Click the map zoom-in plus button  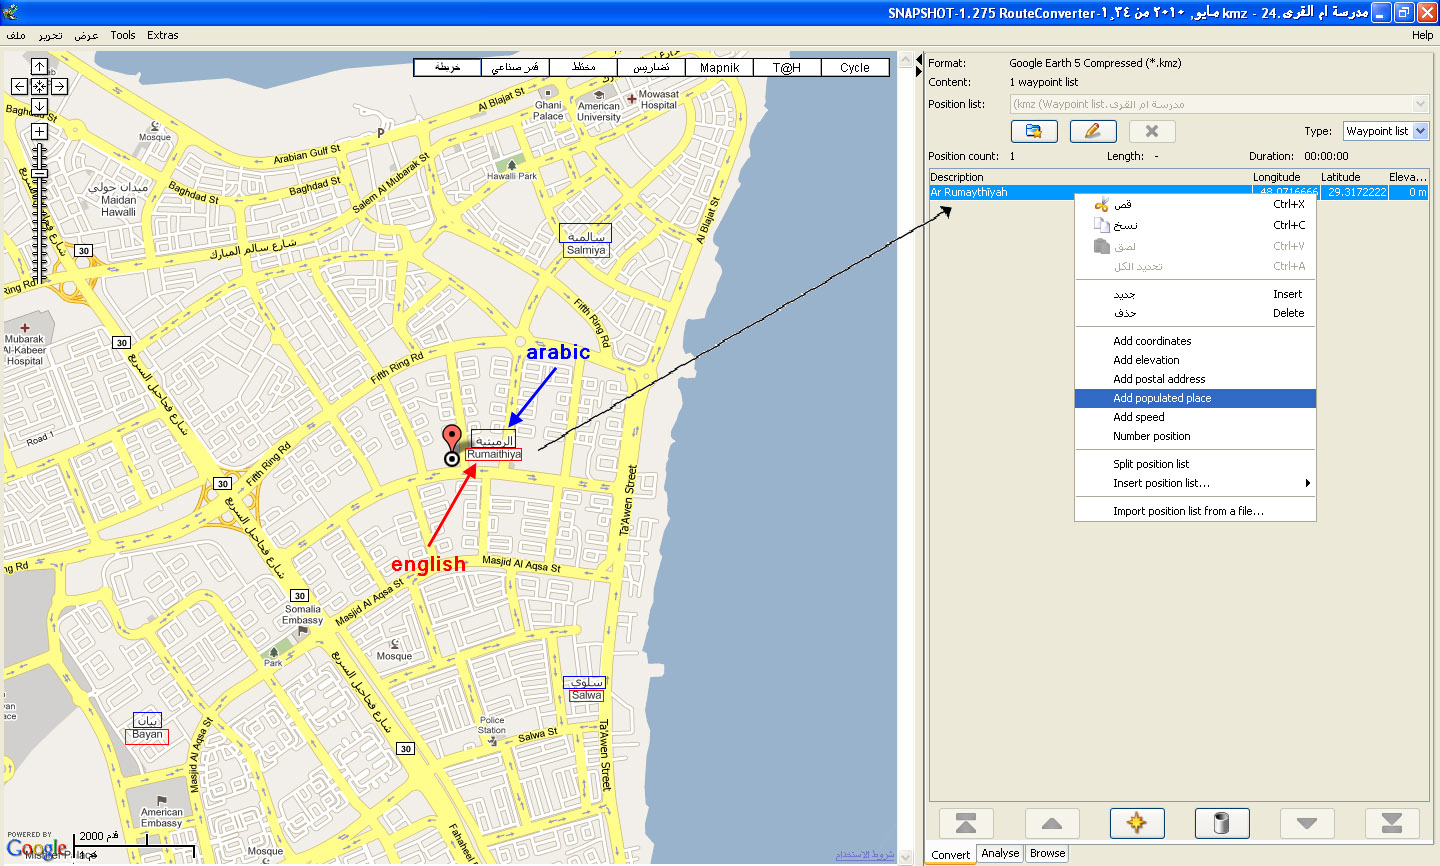pos(39,132)
